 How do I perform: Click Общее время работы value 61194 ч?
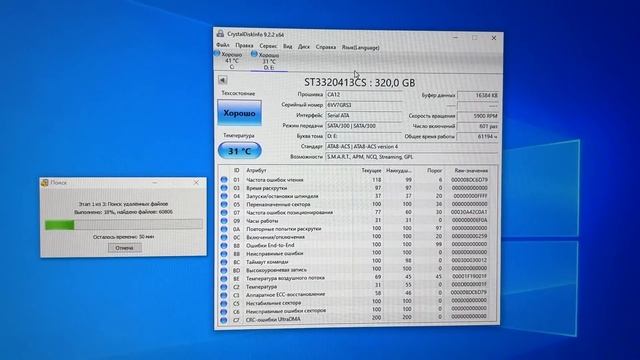click(x=478, y=137)
